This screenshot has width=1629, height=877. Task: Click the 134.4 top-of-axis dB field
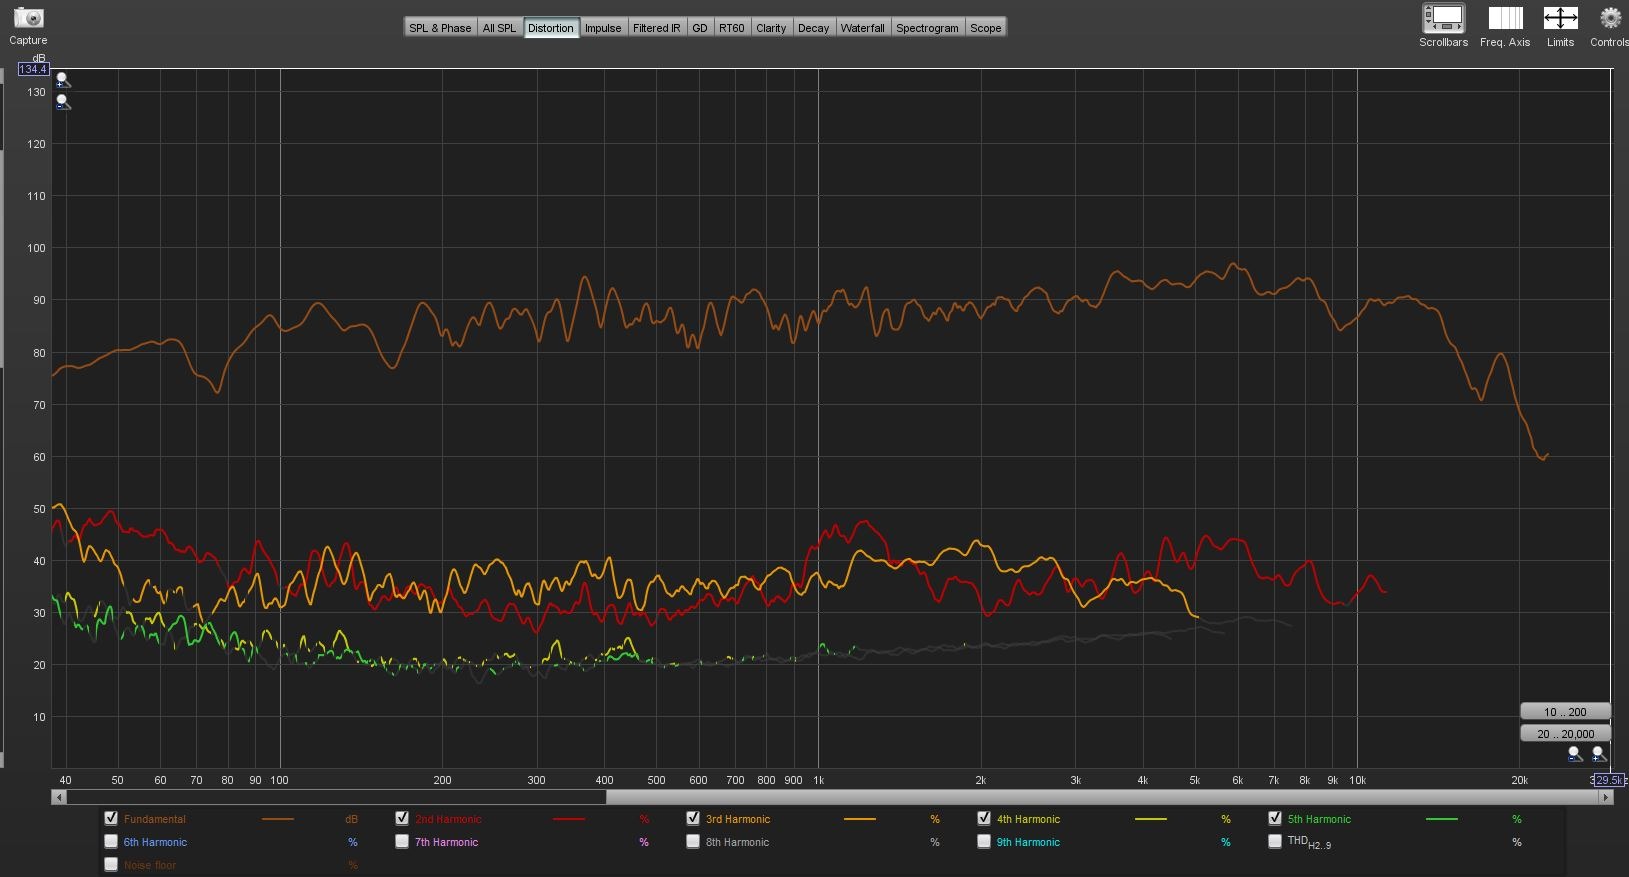33,69
